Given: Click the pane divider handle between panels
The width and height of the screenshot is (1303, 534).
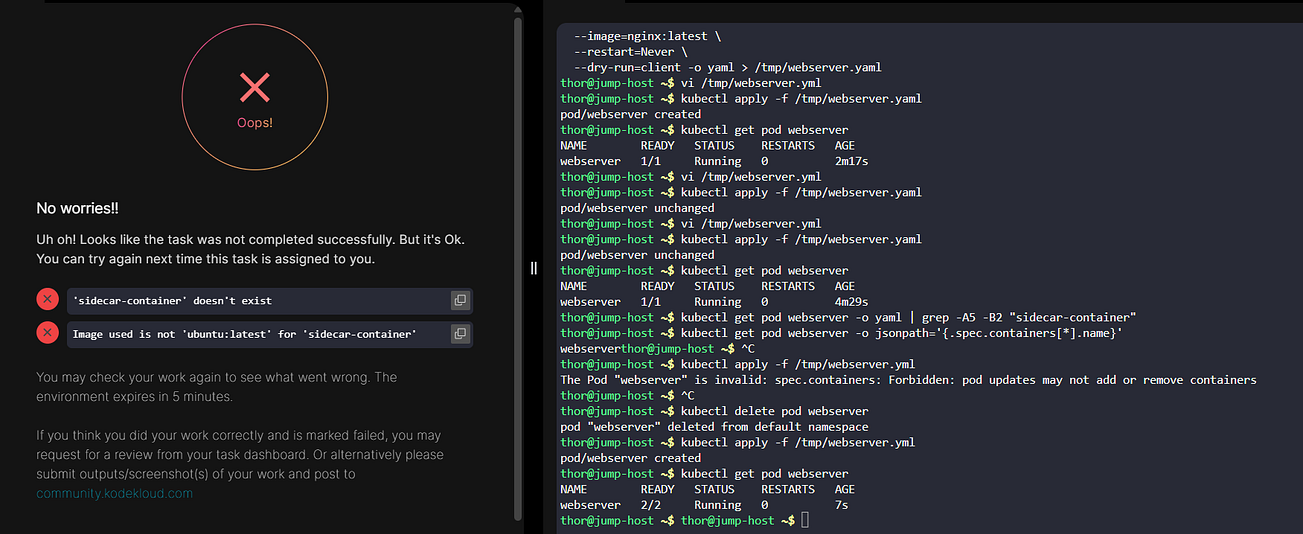Looking at the screenshot, I should [534, 267].
